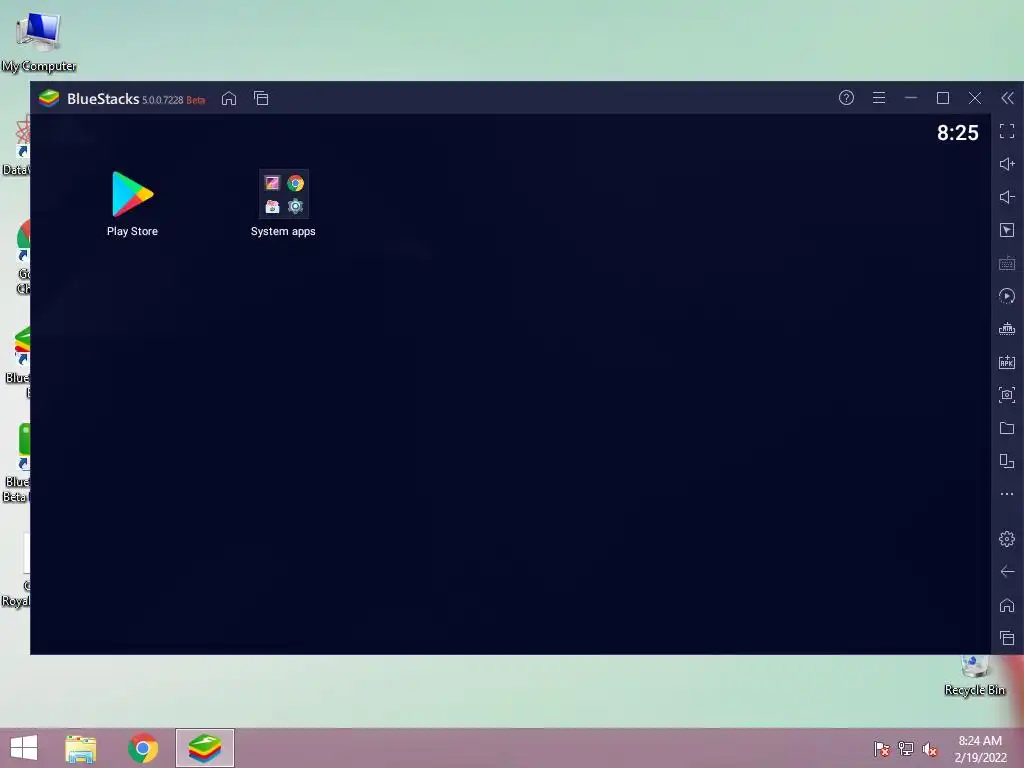This screenshot has height=768, width=1024.
Task: Open the BlueStacks hamburger menu
Action: click(x=879, y=98)
